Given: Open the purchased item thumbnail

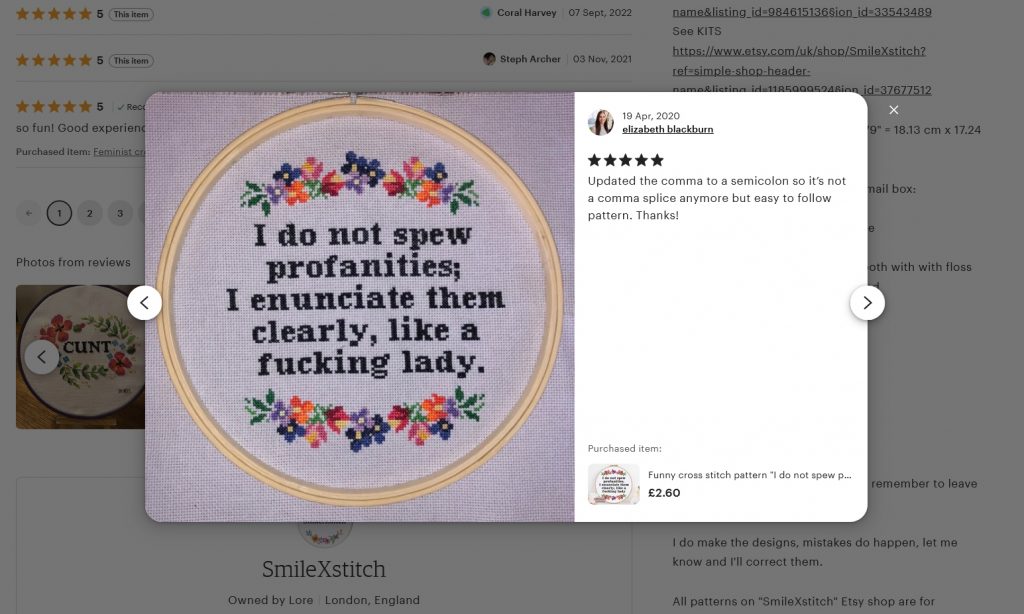Looking at the screenshot, I should coord(613,484).
